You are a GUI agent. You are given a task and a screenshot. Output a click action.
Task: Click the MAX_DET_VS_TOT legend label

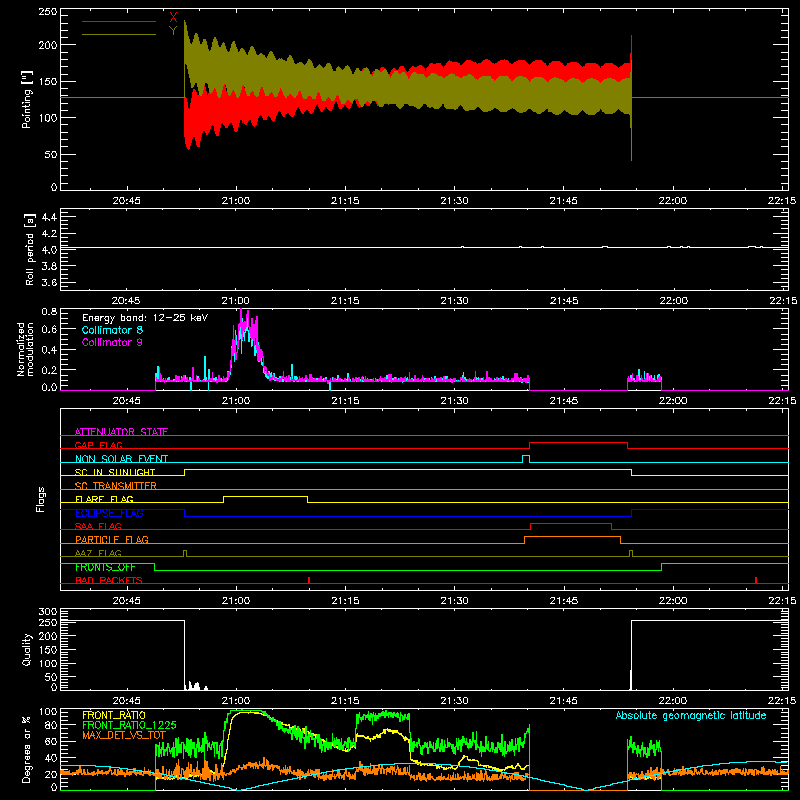pyautogui.click(x=124, y=735)
